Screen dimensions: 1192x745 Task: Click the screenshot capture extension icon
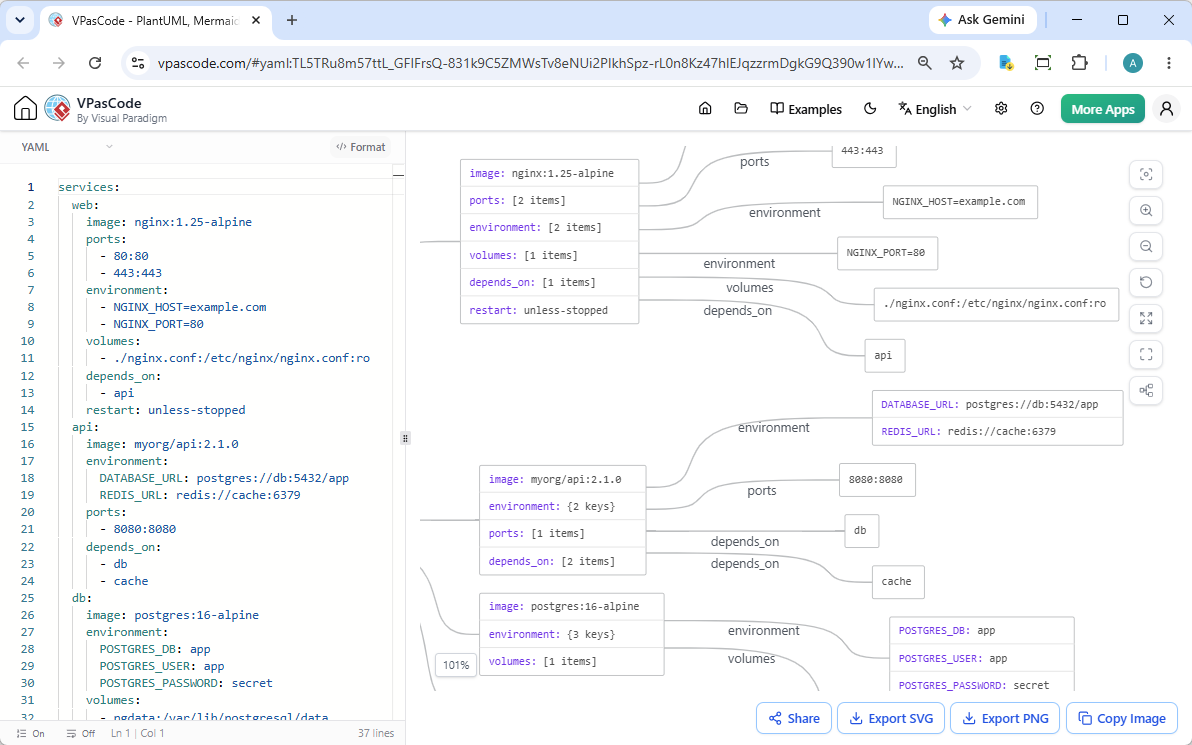pos(1043,63)
